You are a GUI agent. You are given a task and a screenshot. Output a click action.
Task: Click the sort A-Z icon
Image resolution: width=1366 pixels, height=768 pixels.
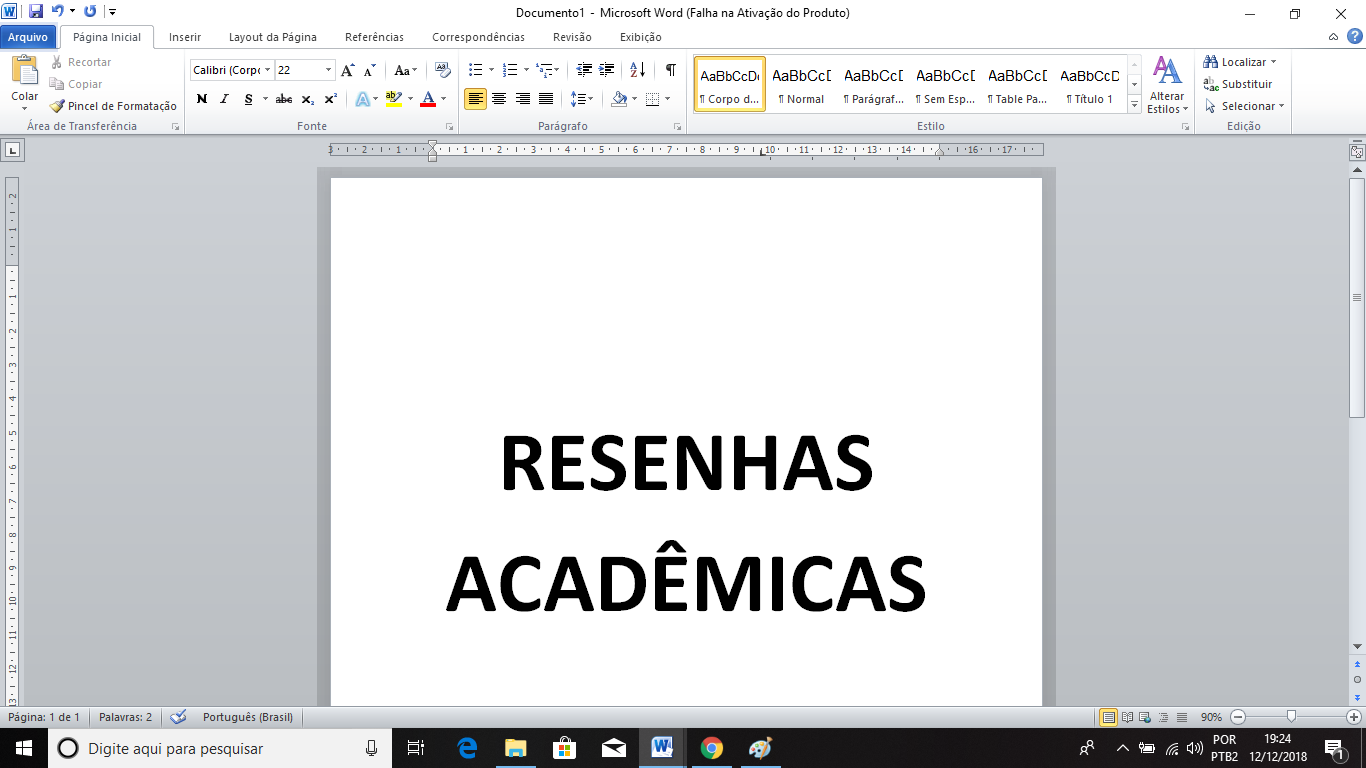click(637, 70)
